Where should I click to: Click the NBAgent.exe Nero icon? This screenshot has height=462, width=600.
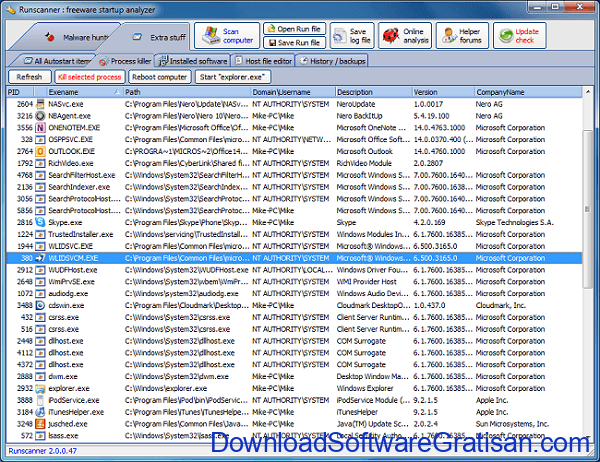tap(40, 116)
